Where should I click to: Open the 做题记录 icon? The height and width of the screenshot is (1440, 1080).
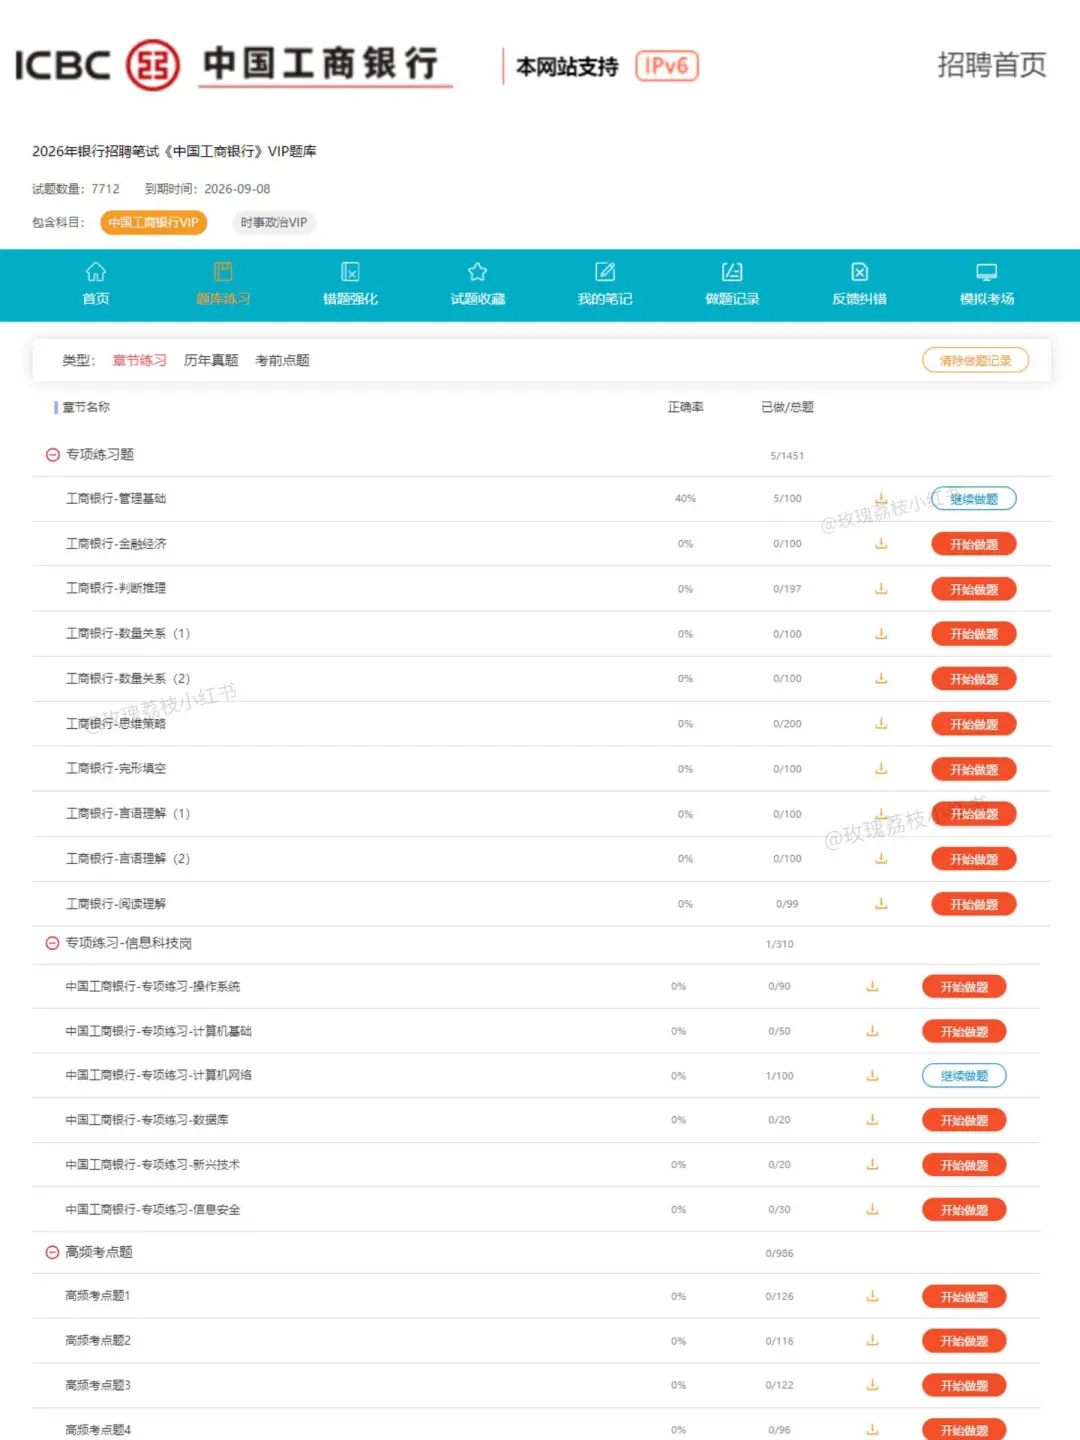point(732,272)
